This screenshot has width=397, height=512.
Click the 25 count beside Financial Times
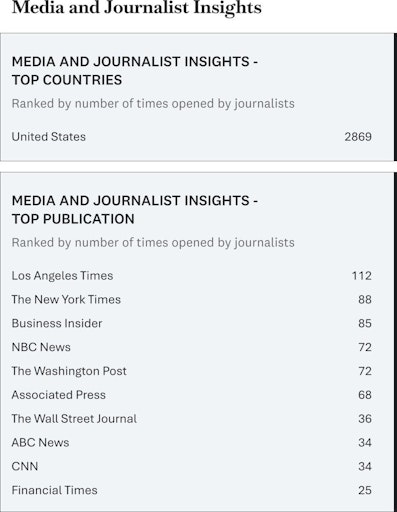point(365,490)
